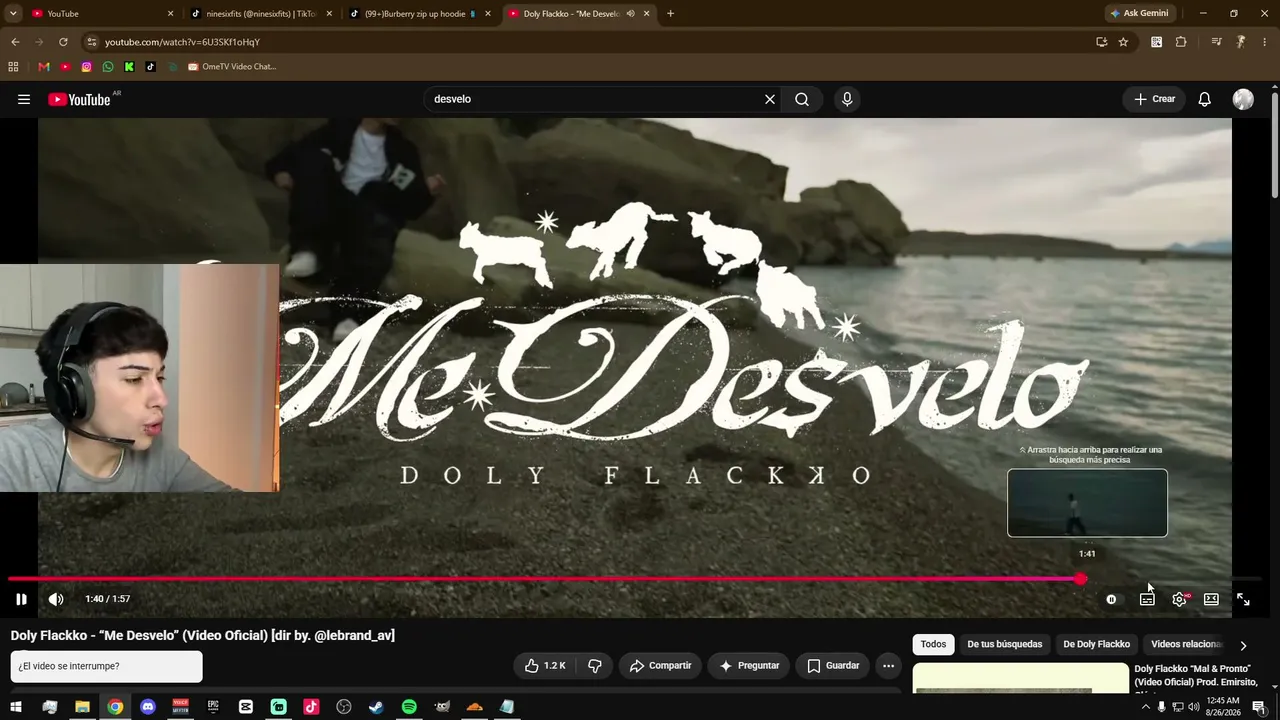Open the Gmail bookmark

click(43, 67)
